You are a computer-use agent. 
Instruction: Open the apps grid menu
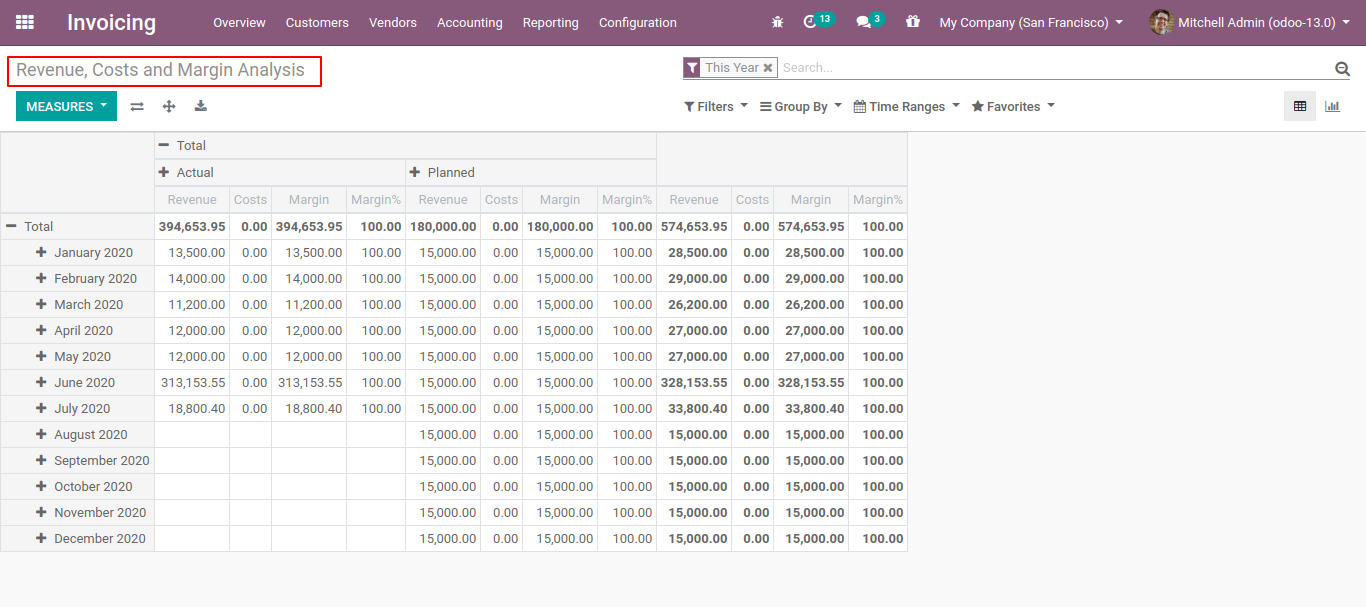click(x=24, y=22)
